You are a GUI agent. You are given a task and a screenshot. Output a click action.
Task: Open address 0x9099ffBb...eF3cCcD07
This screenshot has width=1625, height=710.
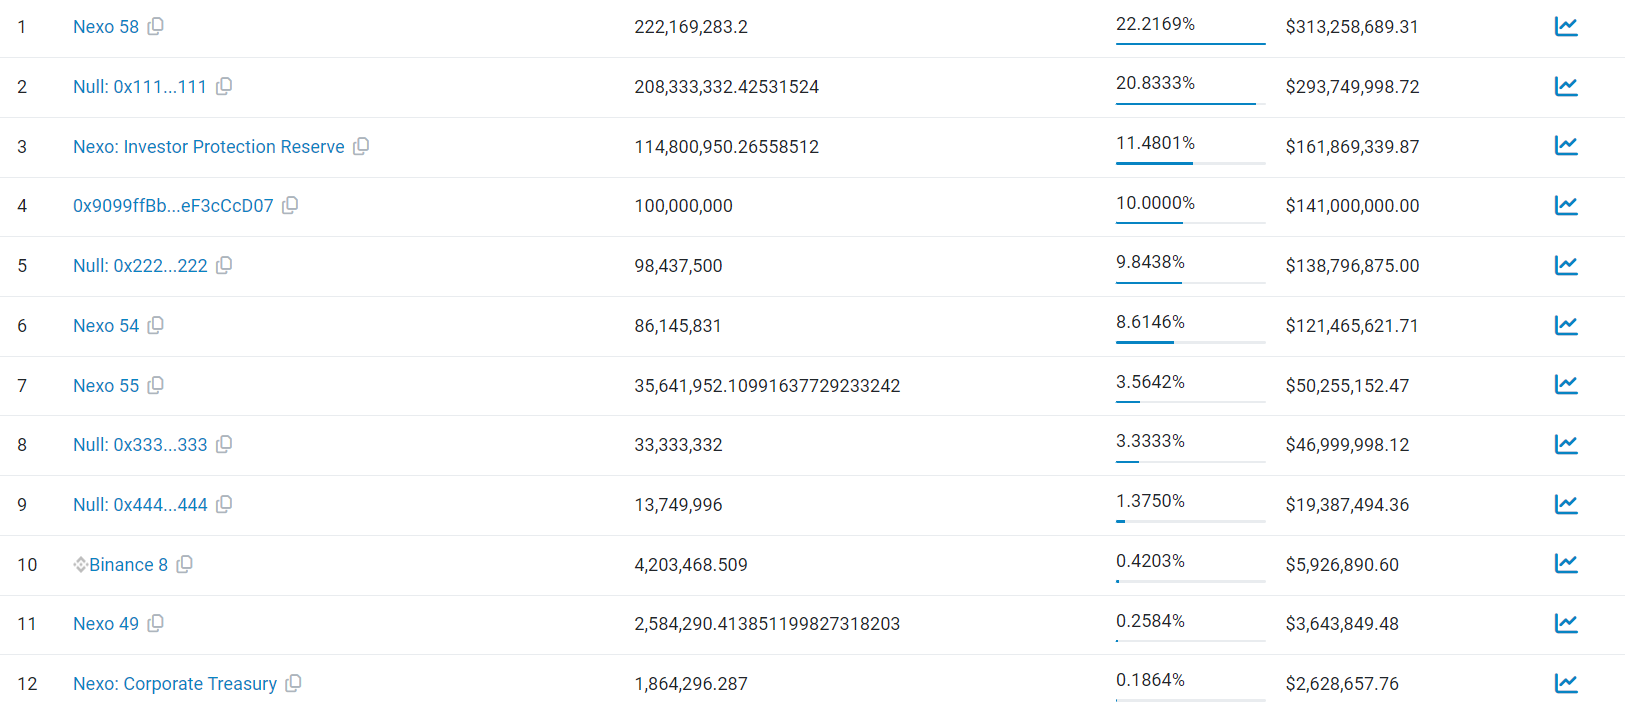(x=173, y=206)
